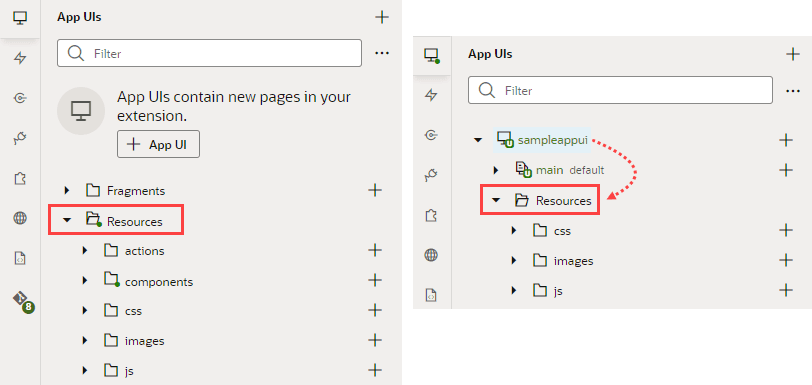Click circular services icon beside Fragments panel
This screenshot has height=385, width=812.
20,98
